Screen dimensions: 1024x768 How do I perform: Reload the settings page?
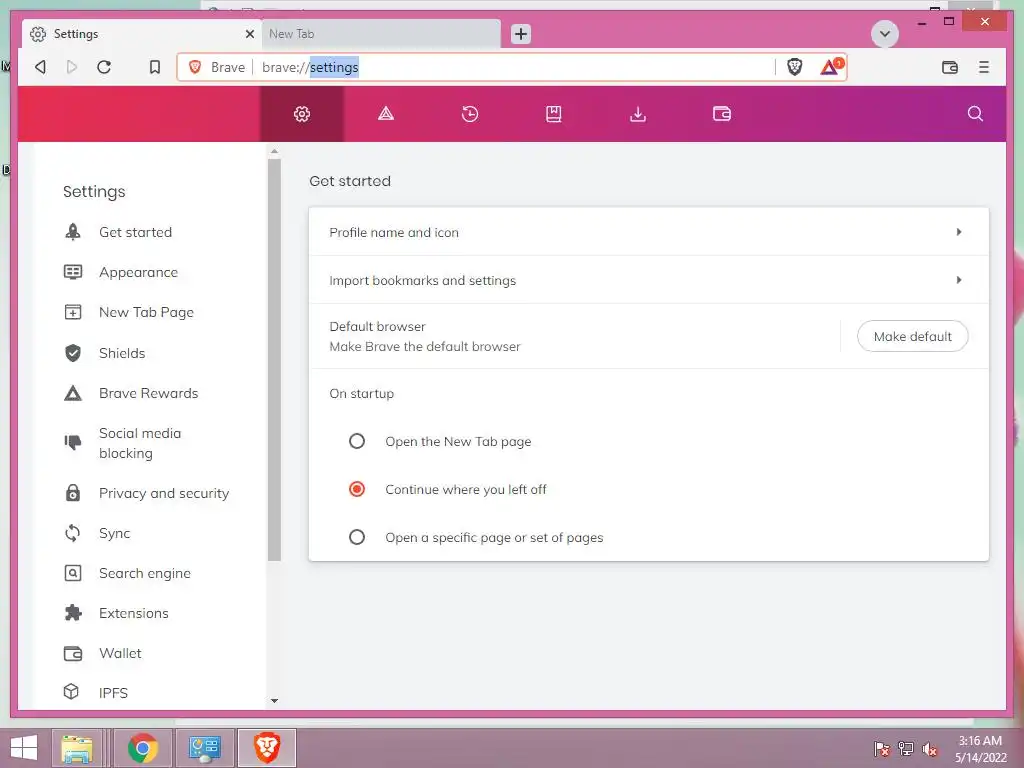(104, 67)
